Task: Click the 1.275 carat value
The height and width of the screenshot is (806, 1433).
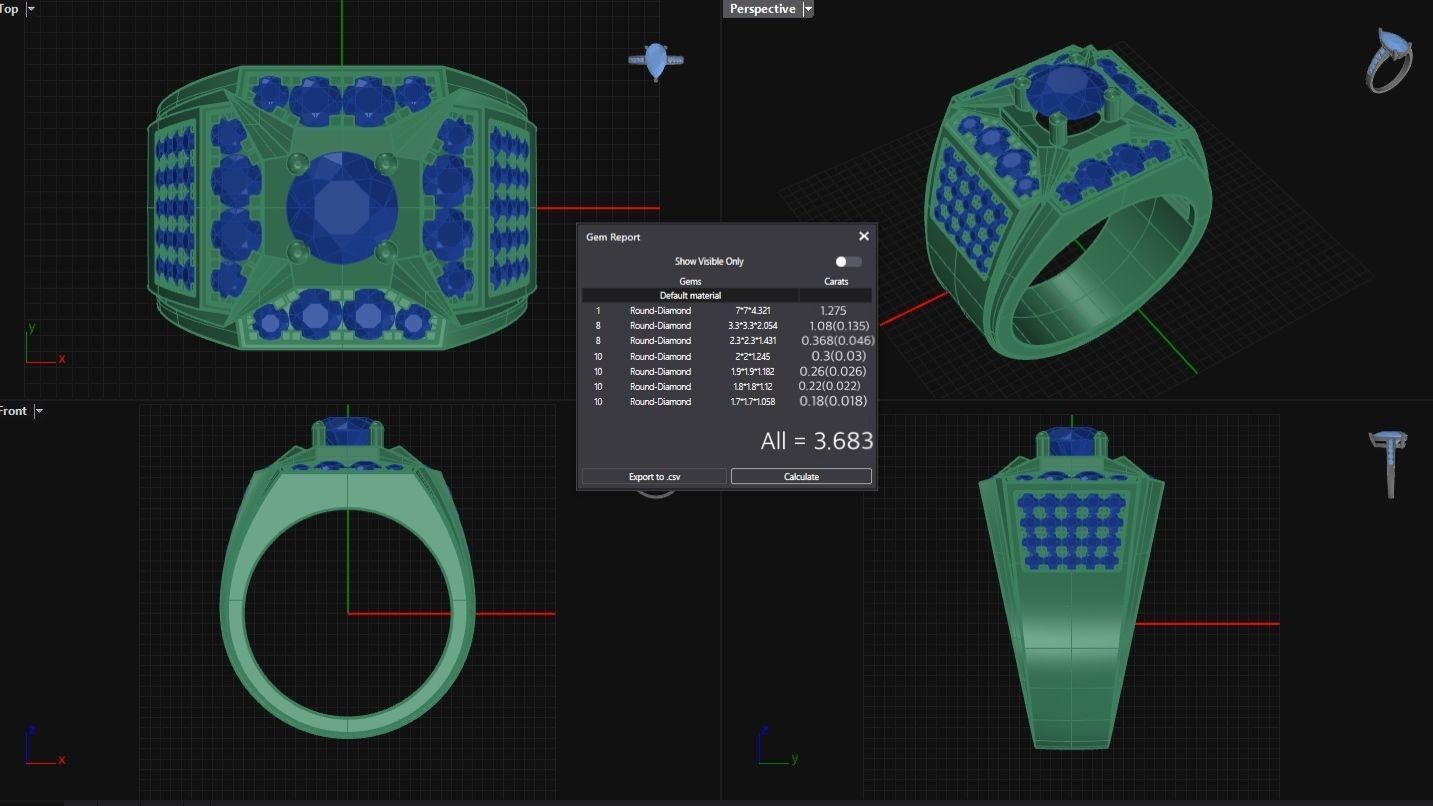Action: click(x=833, y=311)
